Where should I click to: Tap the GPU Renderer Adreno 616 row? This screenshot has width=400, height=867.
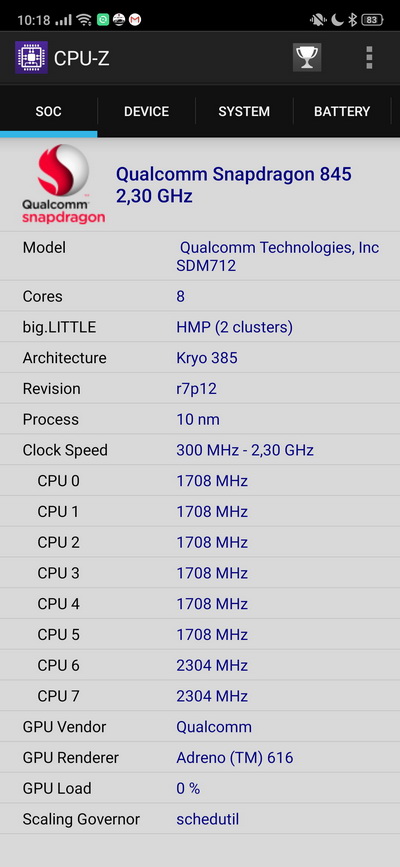point(200,758)
